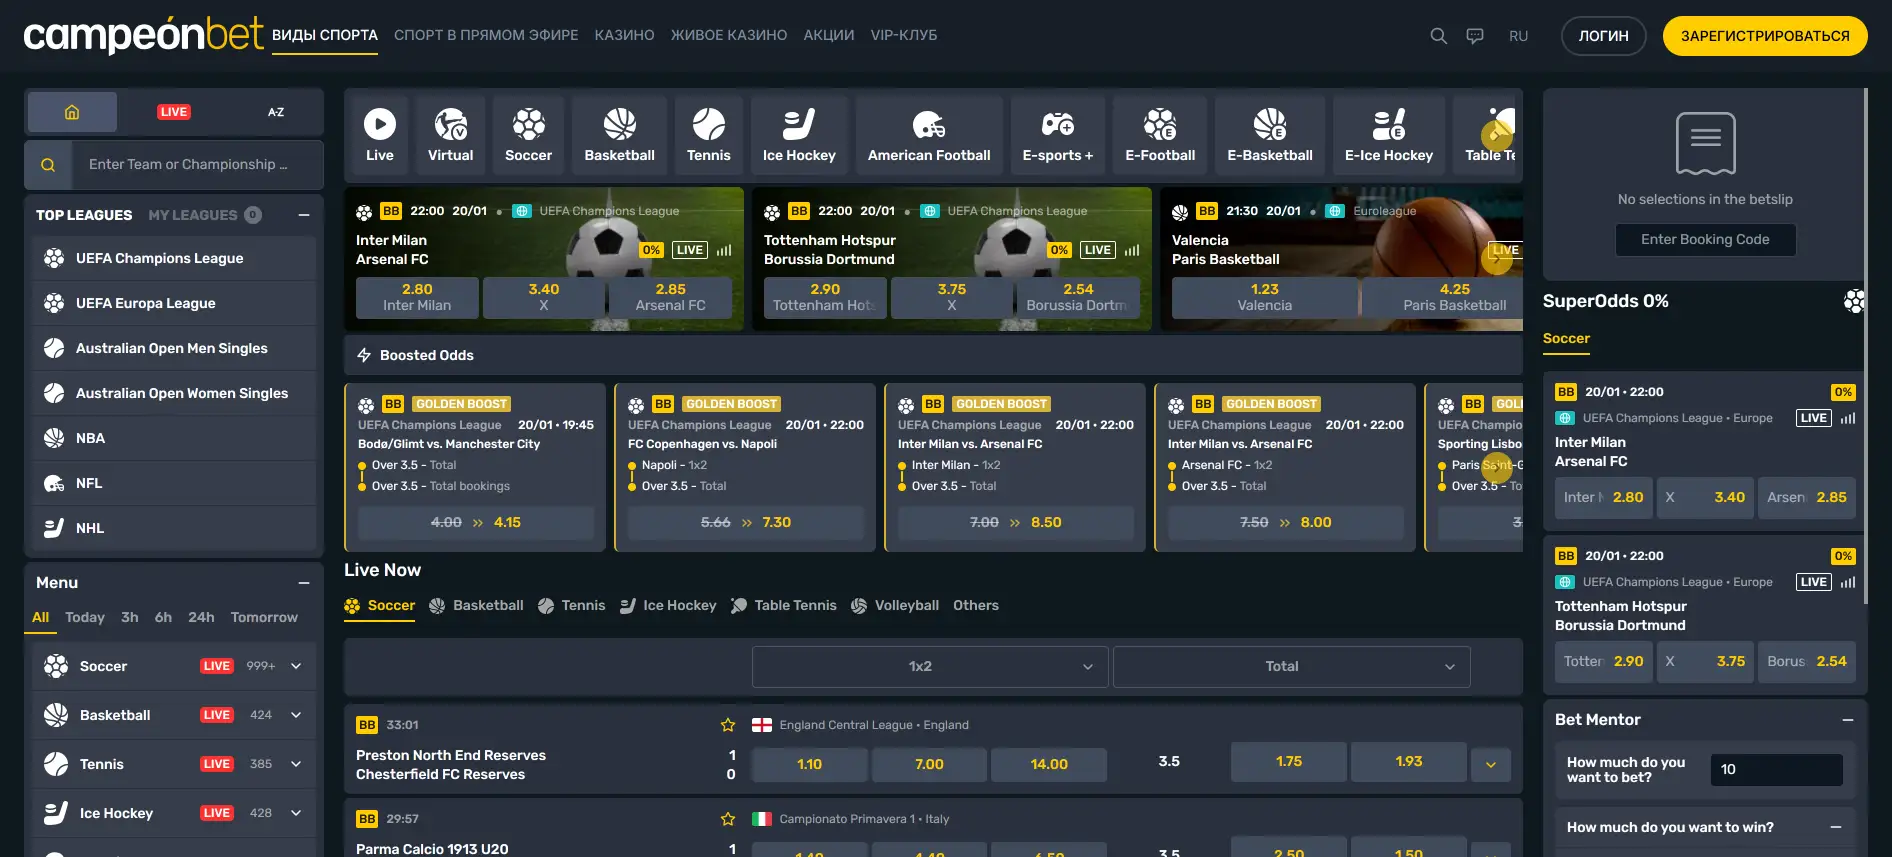
Task: Open the live chat support icon
Action: 1475,36
